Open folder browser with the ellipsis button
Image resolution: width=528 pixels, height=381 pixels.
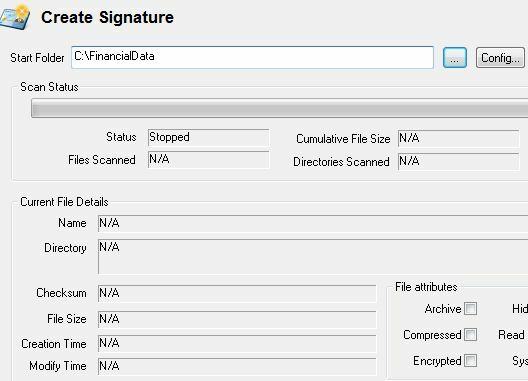tap(455, 58)
